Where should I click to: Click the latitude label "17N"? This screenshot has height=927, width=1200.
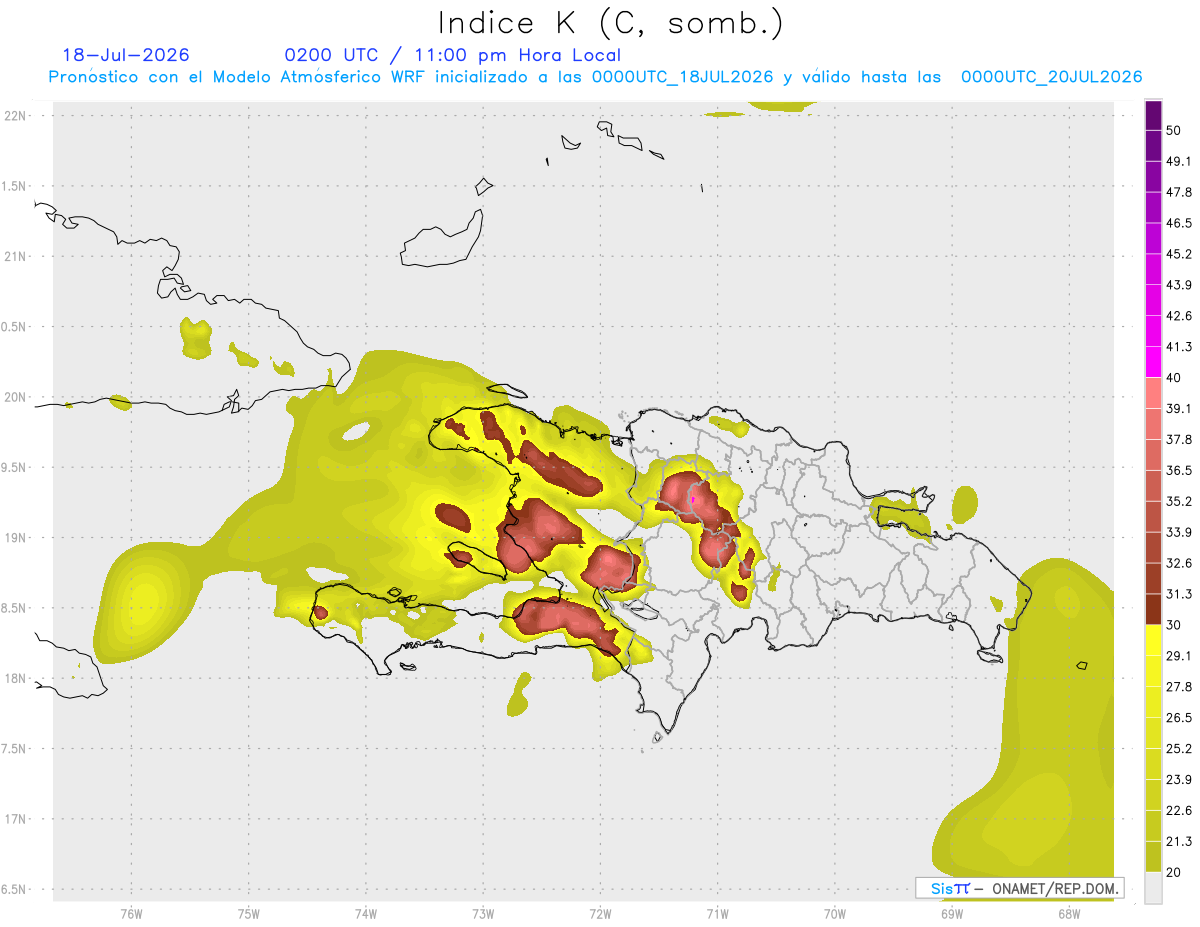(x=16, y=819)
